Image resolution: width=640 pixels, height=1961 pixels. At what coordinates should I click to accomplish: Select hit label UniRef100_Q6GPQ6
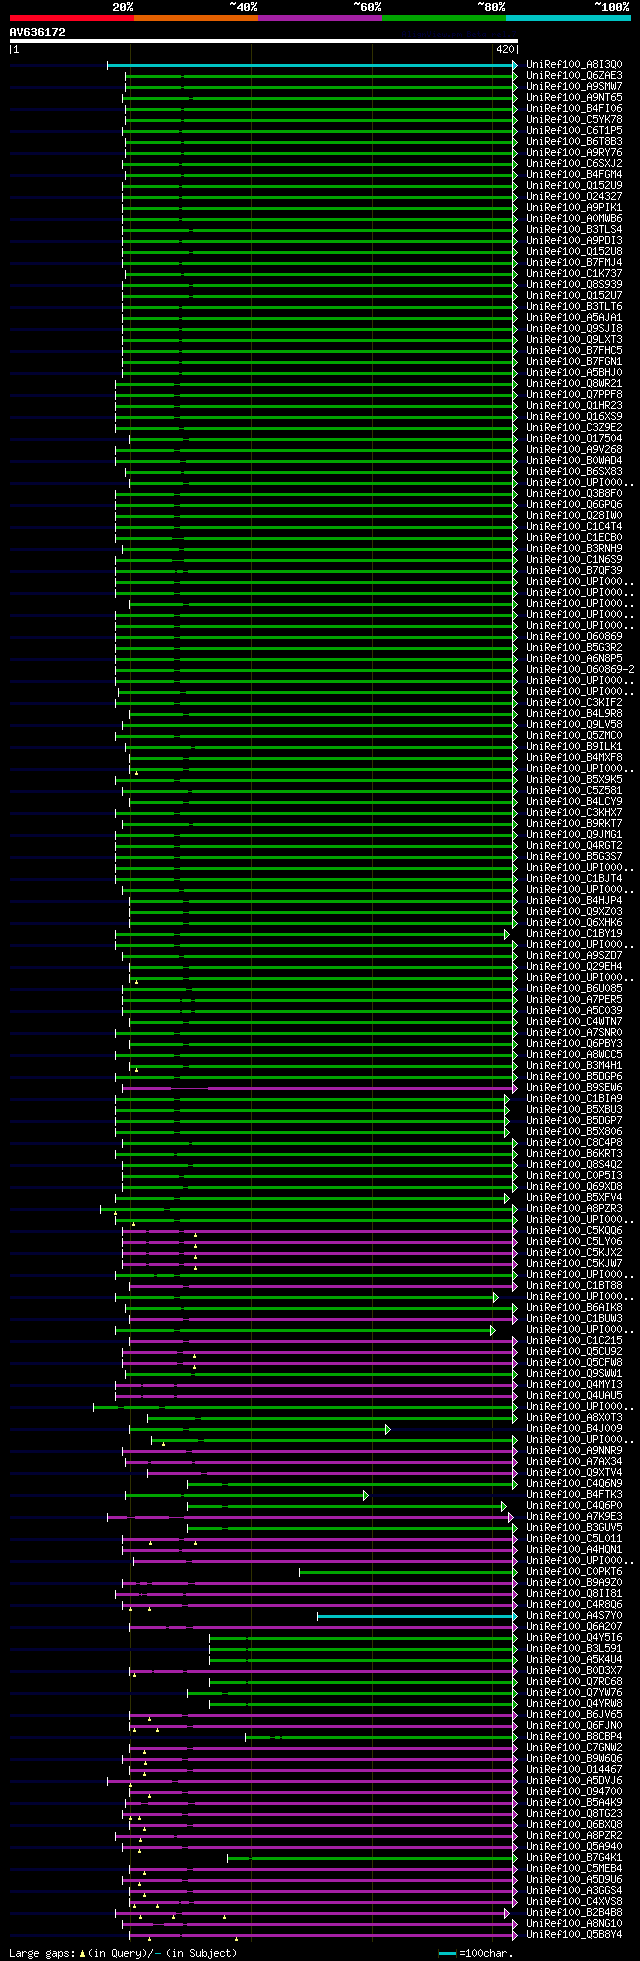(x=574, y=505)
